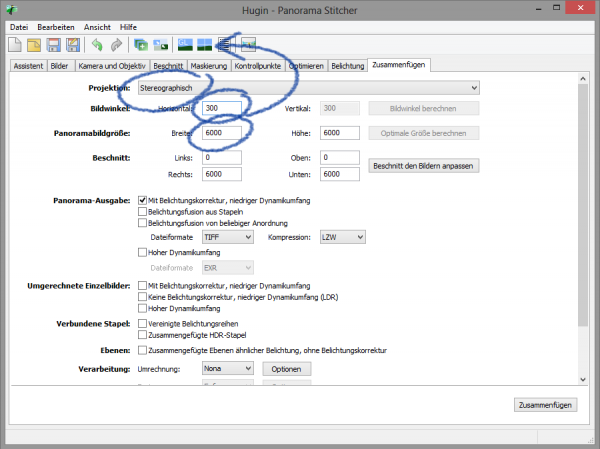Screen dimensions: 600x449
Task: Click the Breite panorama size field
Action: (x=222, y=133)
